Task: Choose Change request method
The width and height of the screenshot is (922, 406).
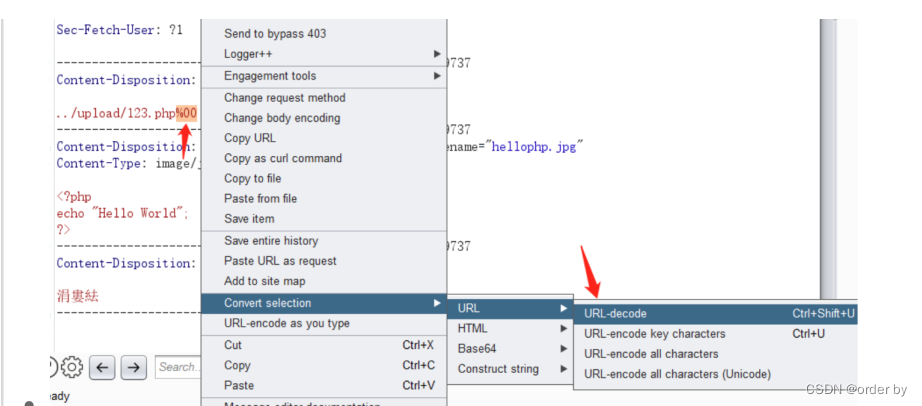Action: click(x=324, y=98)
